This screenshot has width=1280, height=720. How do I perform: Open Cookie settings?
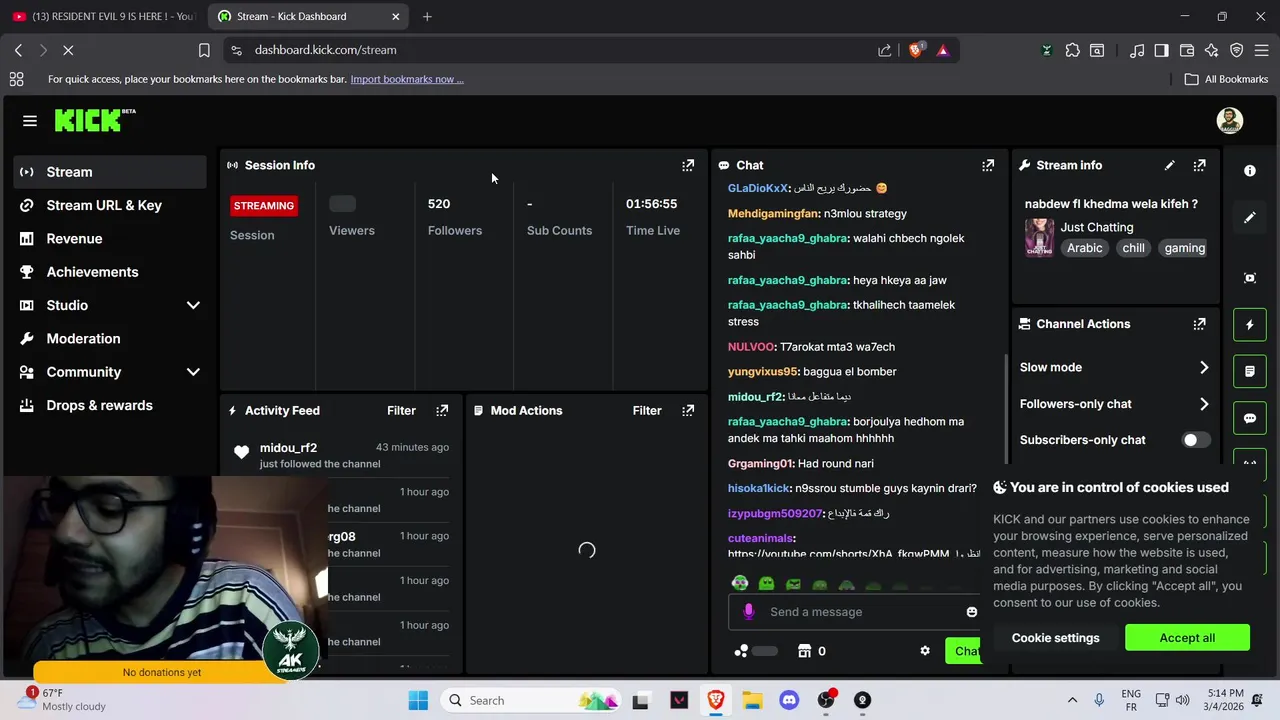(1055, 638)
